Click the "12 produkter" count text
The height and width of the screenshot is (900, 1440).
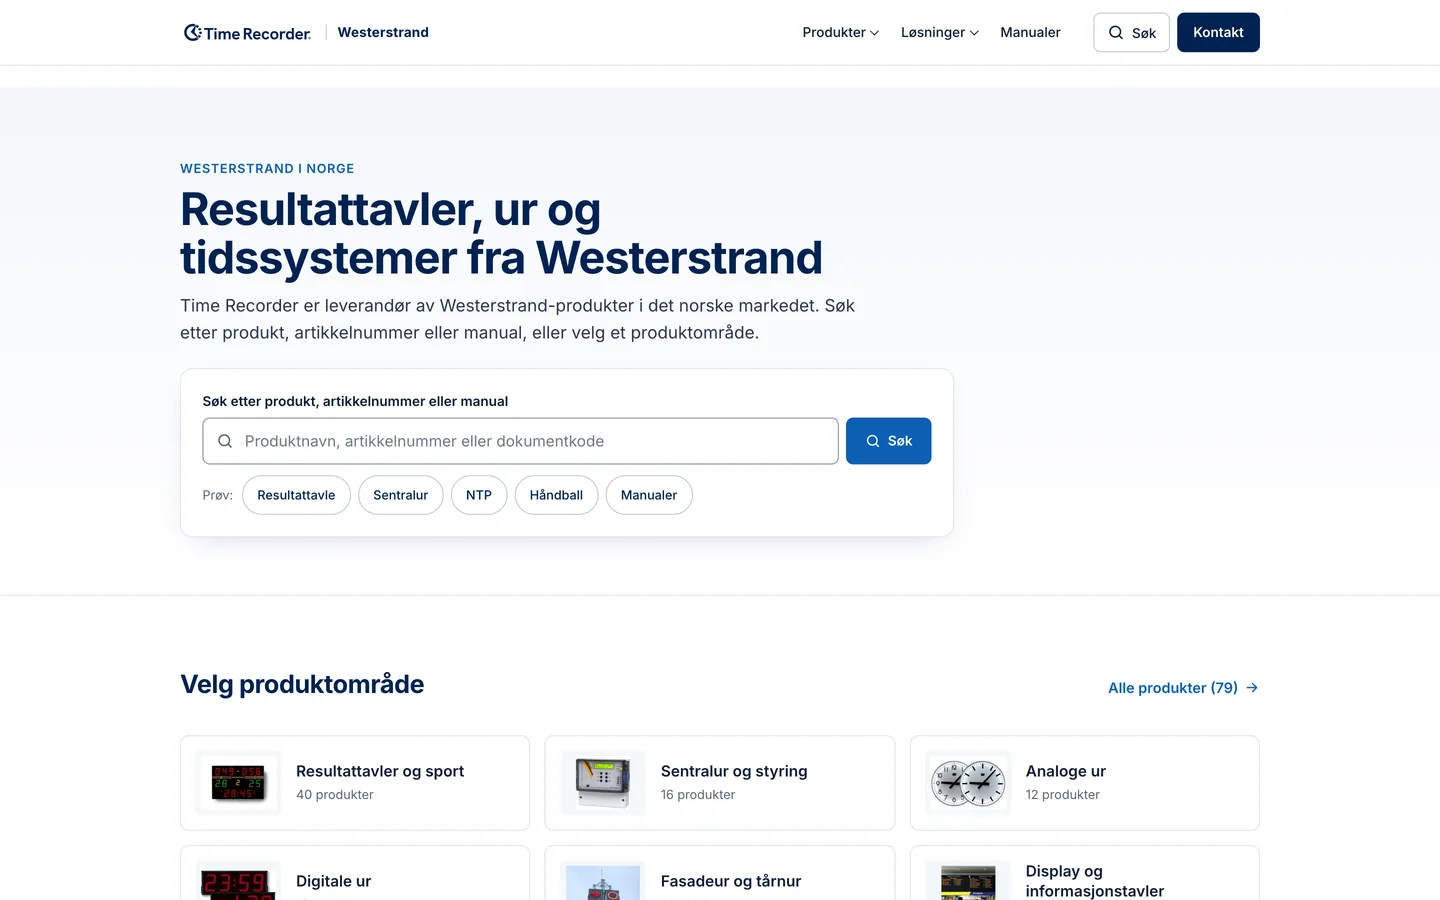tap(1063, 795)
